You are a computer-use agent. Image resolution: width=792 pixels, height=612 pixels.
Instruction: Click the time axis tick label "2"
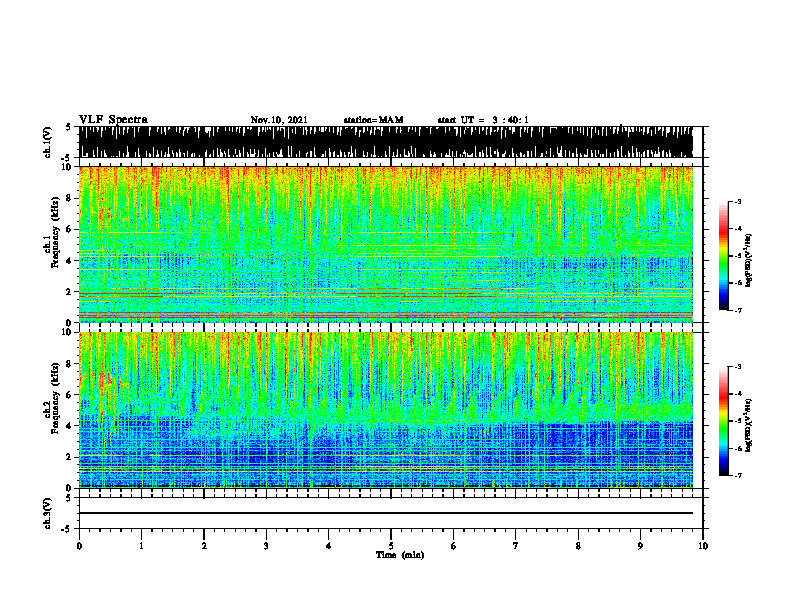(204, 546)
